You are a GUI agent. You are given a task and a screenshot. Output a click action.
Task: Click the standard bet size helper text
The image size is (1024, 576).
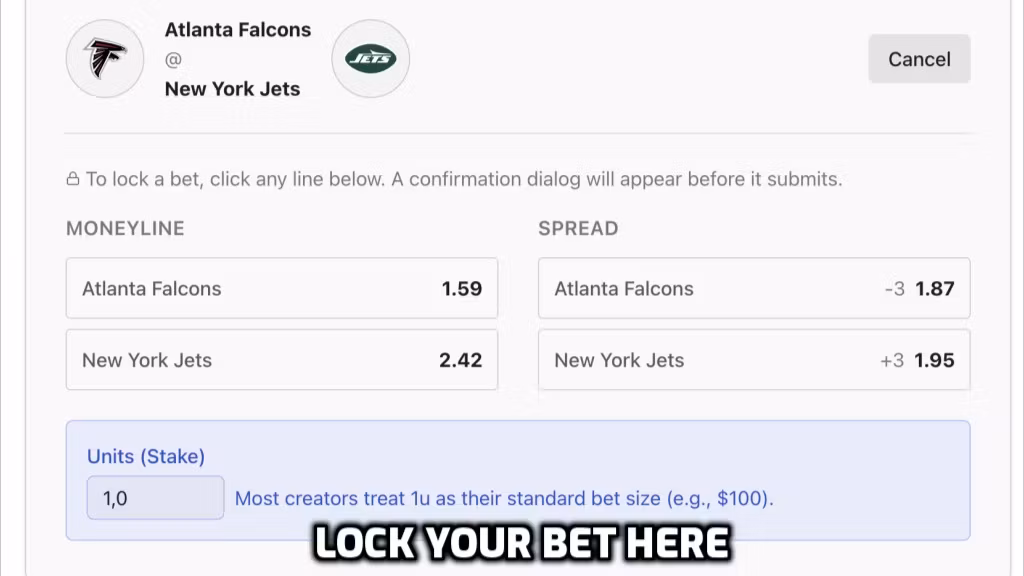pos(504,498)
